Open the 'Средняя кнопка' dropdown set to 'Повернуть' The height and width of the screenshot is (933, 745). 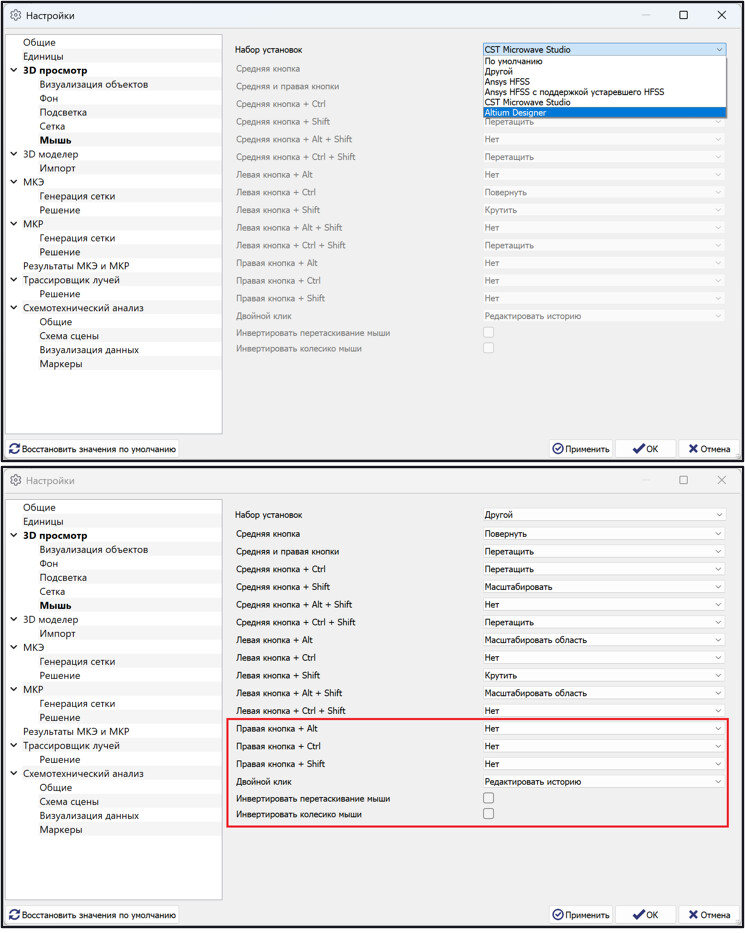click(x=604, y=534)
